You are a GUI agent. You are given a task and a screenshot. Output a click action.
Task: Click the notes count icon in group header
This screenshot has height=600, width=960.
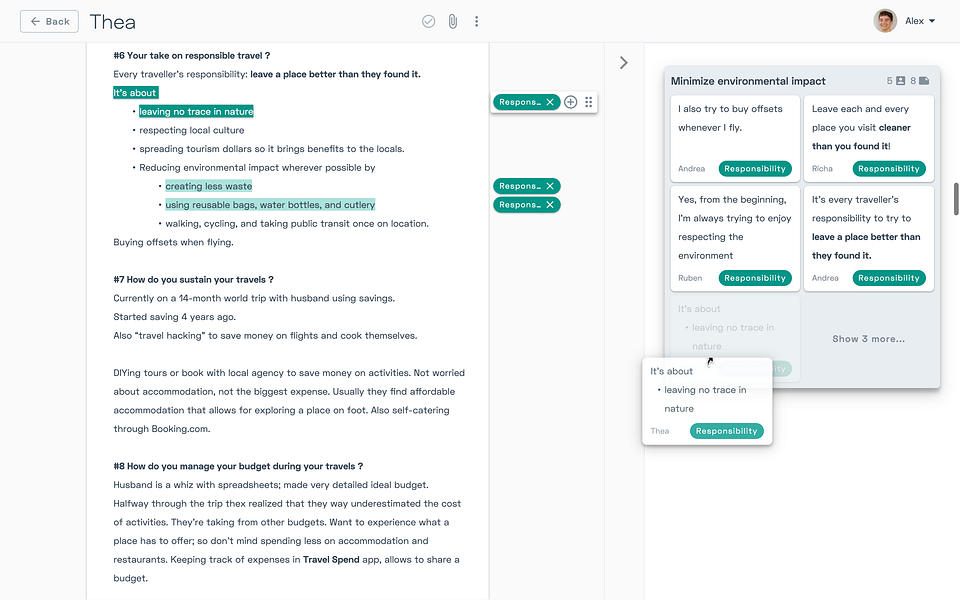pyautogui.click(x=924, y=81)
